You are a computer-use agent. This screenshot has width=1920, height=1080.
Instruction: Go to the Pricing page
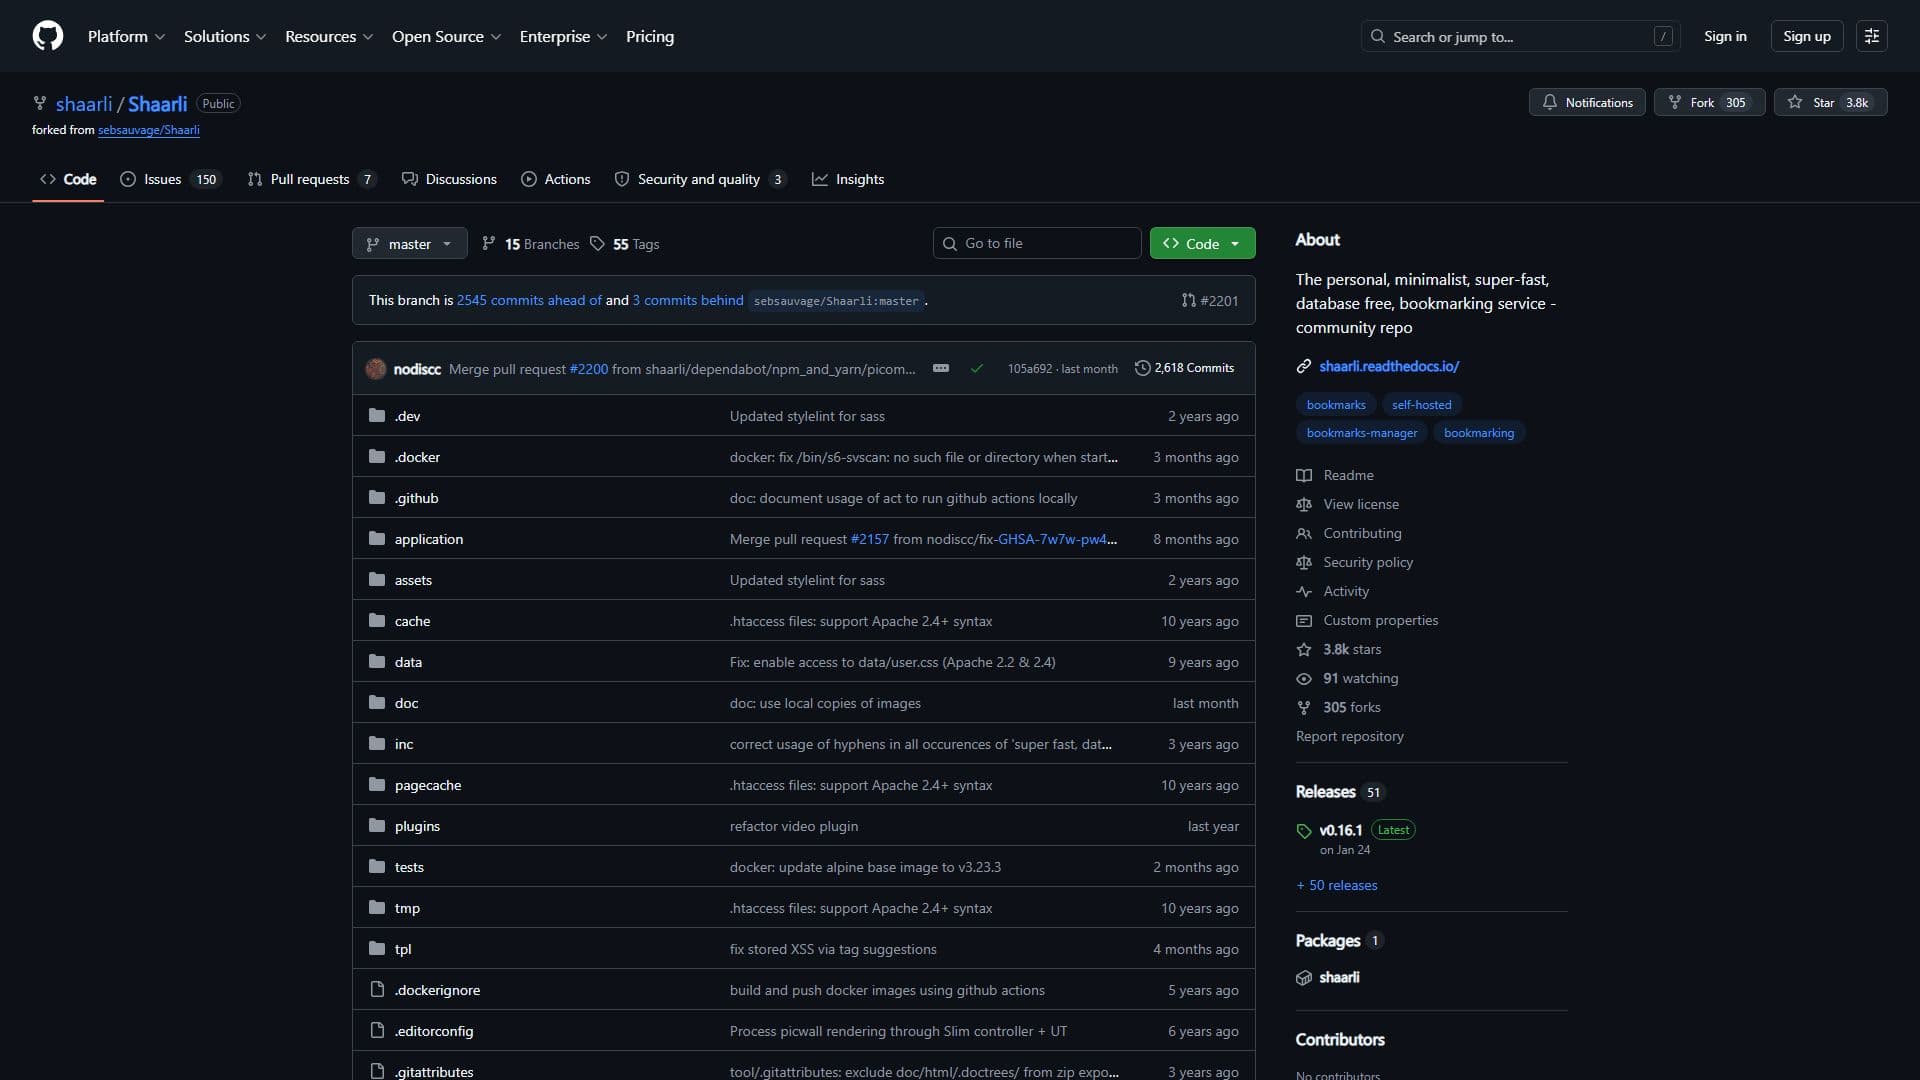coord(650,36)
